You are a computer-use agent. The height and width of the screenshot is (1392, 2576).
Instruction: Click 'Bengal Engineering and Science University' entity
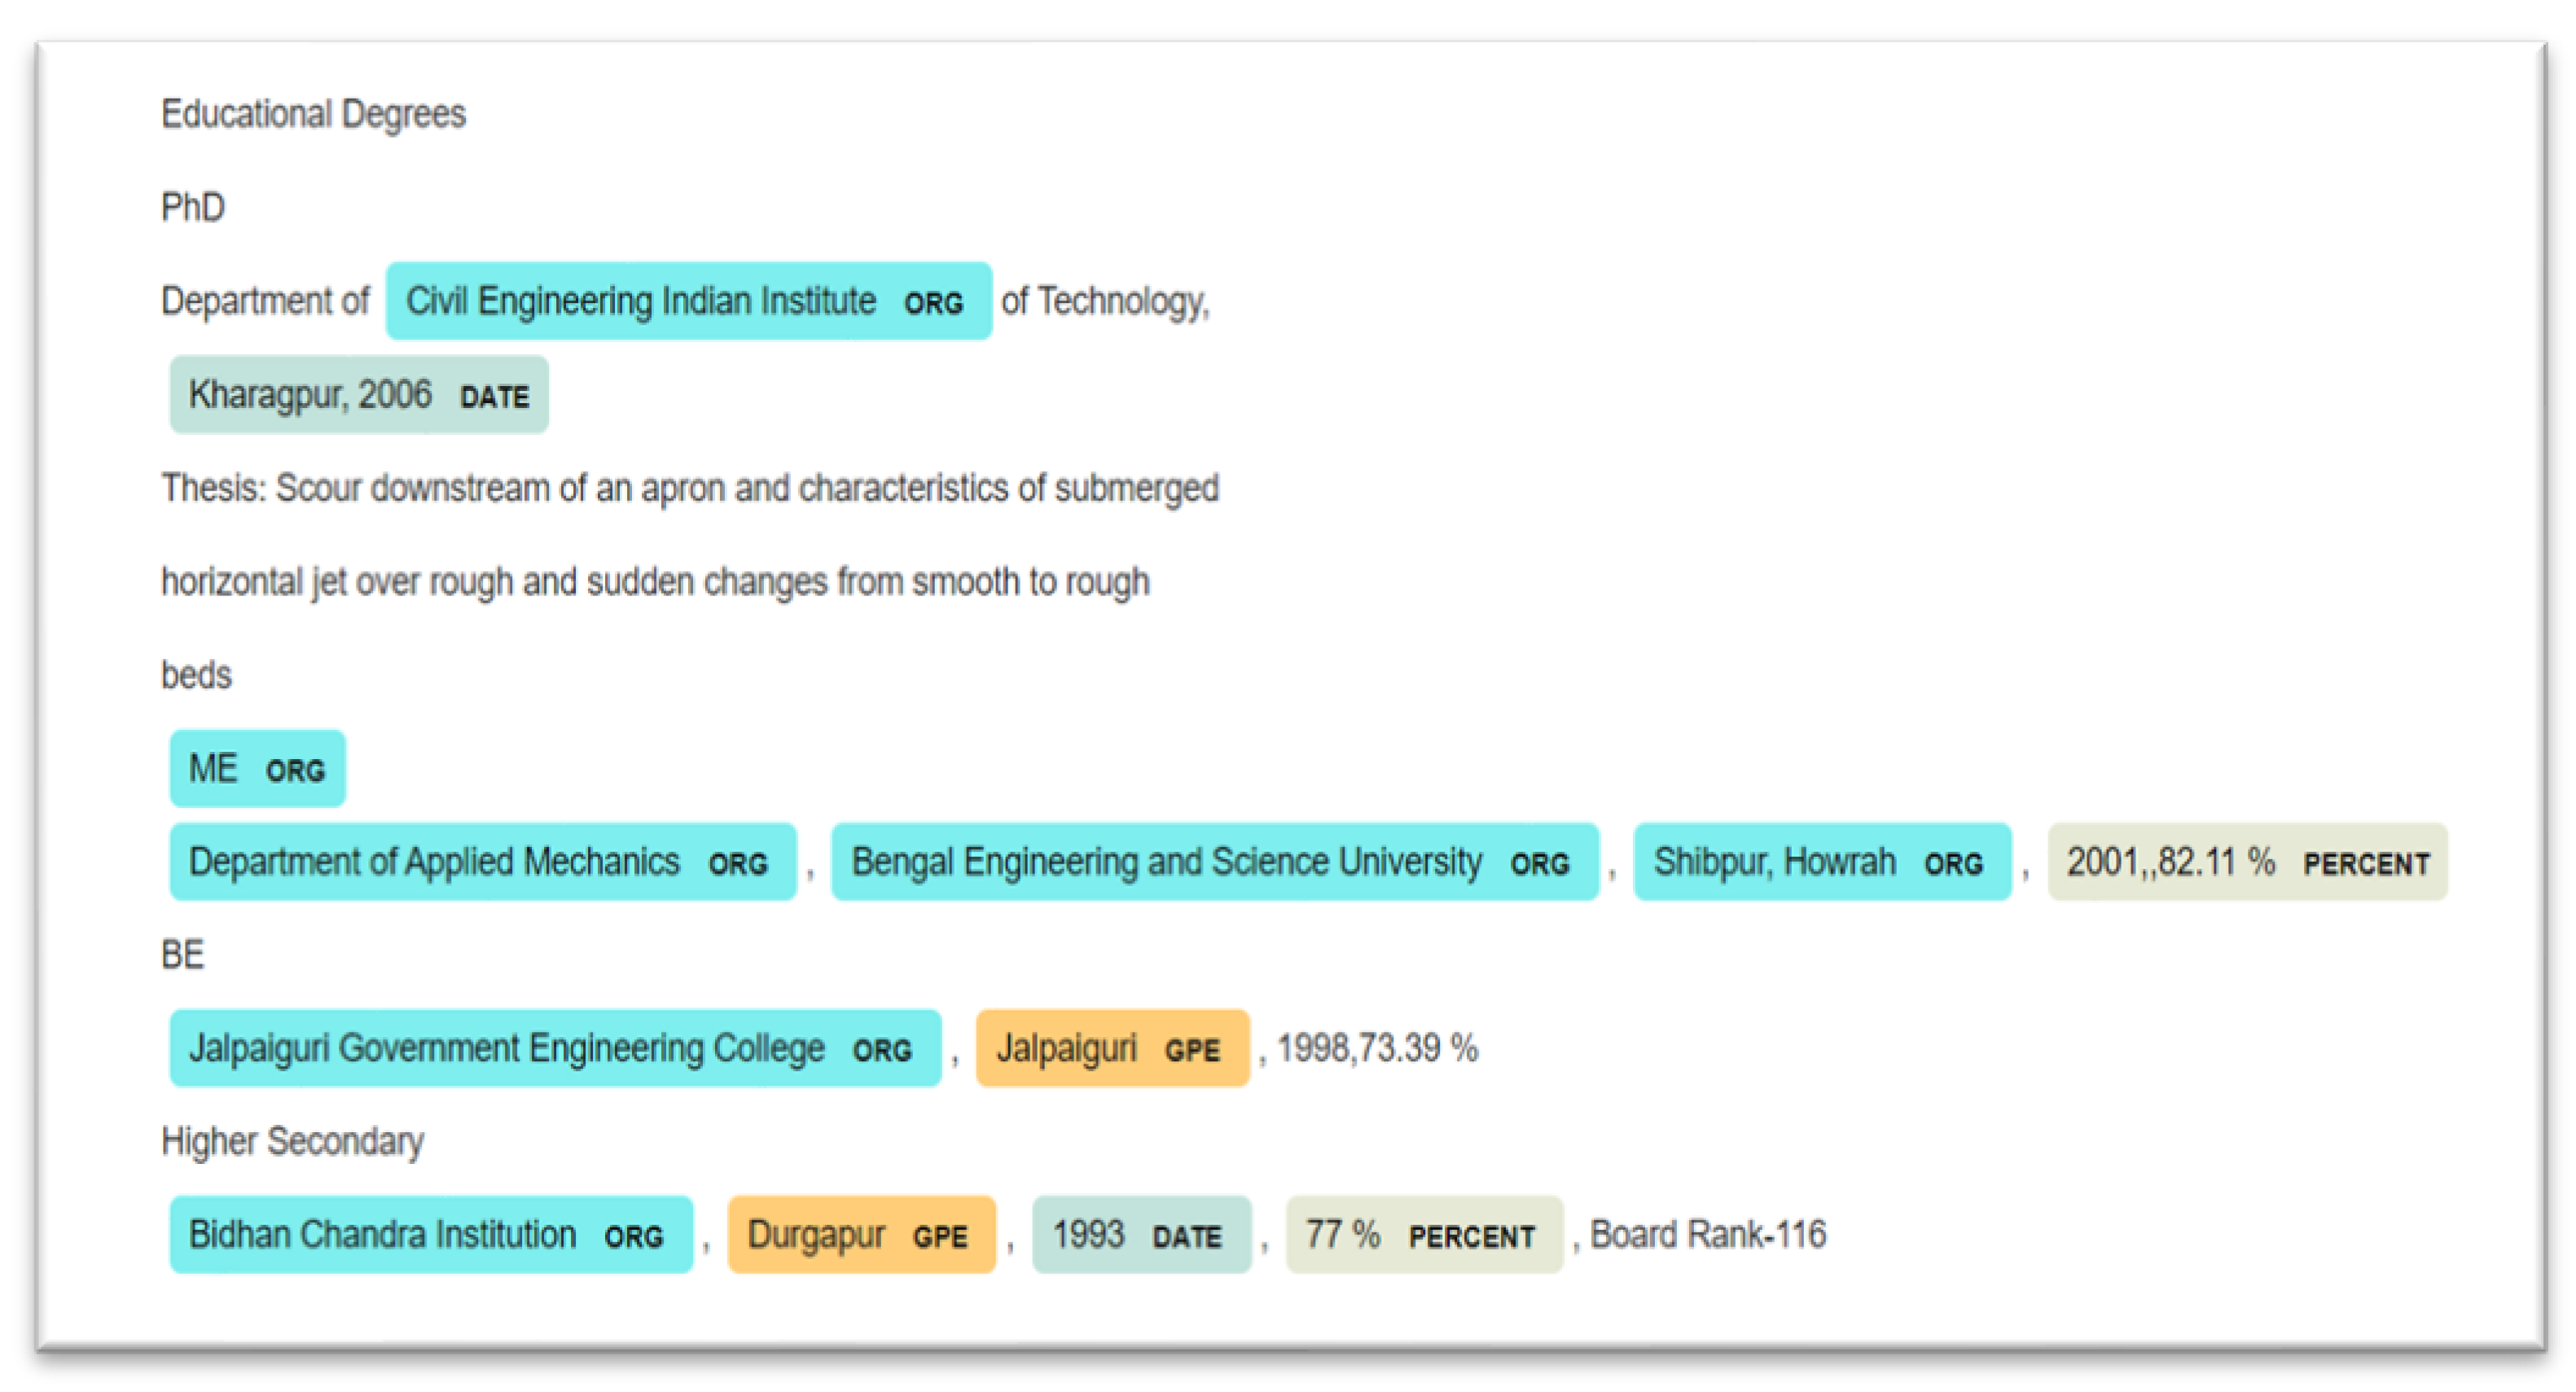[1214, 862]
